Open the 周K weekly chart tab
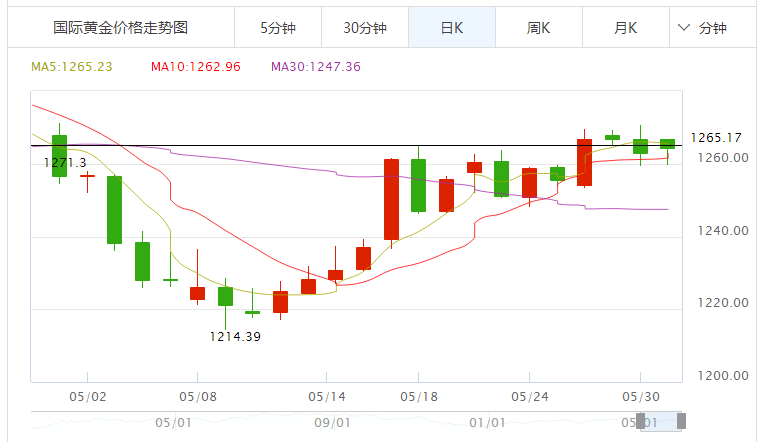The height and width of the screenshot is (442, 760). pos(538,28)
